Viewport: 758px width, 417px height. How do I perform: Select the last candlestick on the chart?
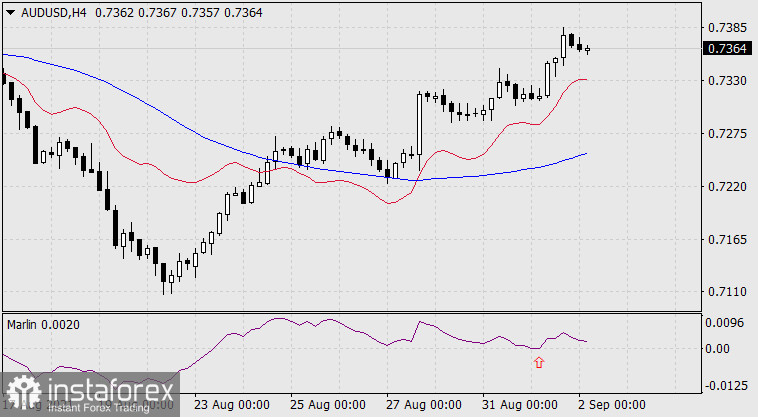tap(587, 48)
